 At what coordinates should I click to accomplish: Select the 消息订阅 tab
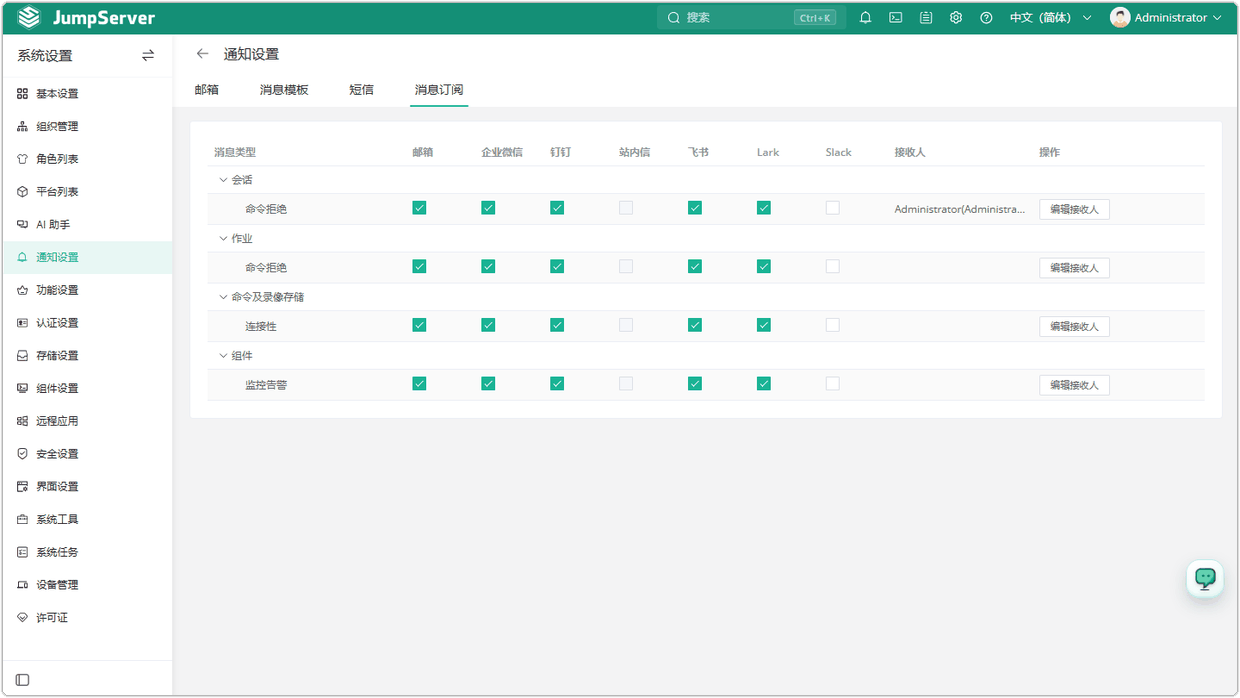(439, 90)
